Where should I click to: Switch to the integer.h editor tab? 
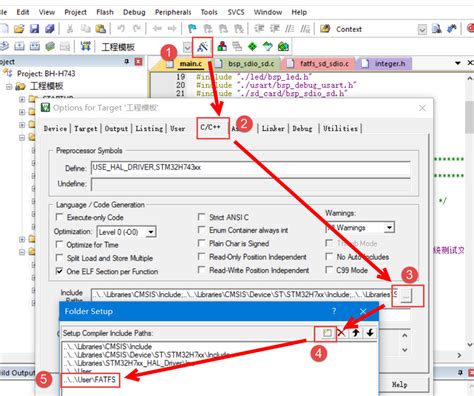pos(384,63)
